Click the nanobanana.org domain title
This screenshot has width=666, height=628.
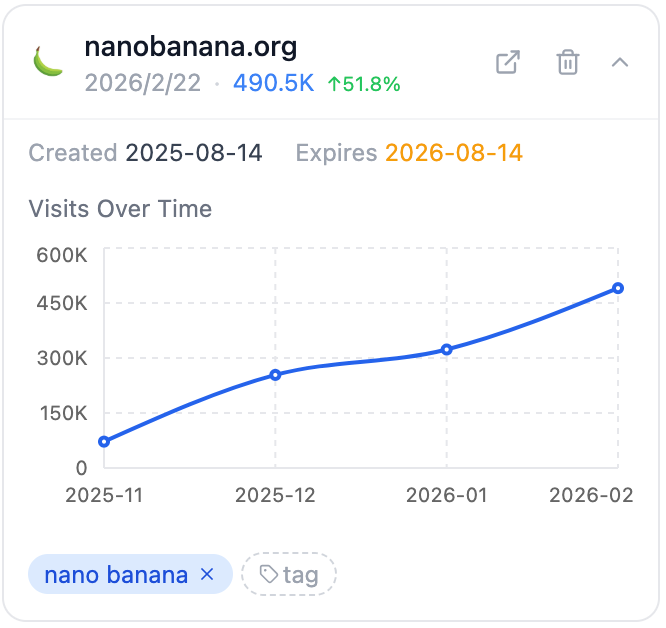click(191, 47)
